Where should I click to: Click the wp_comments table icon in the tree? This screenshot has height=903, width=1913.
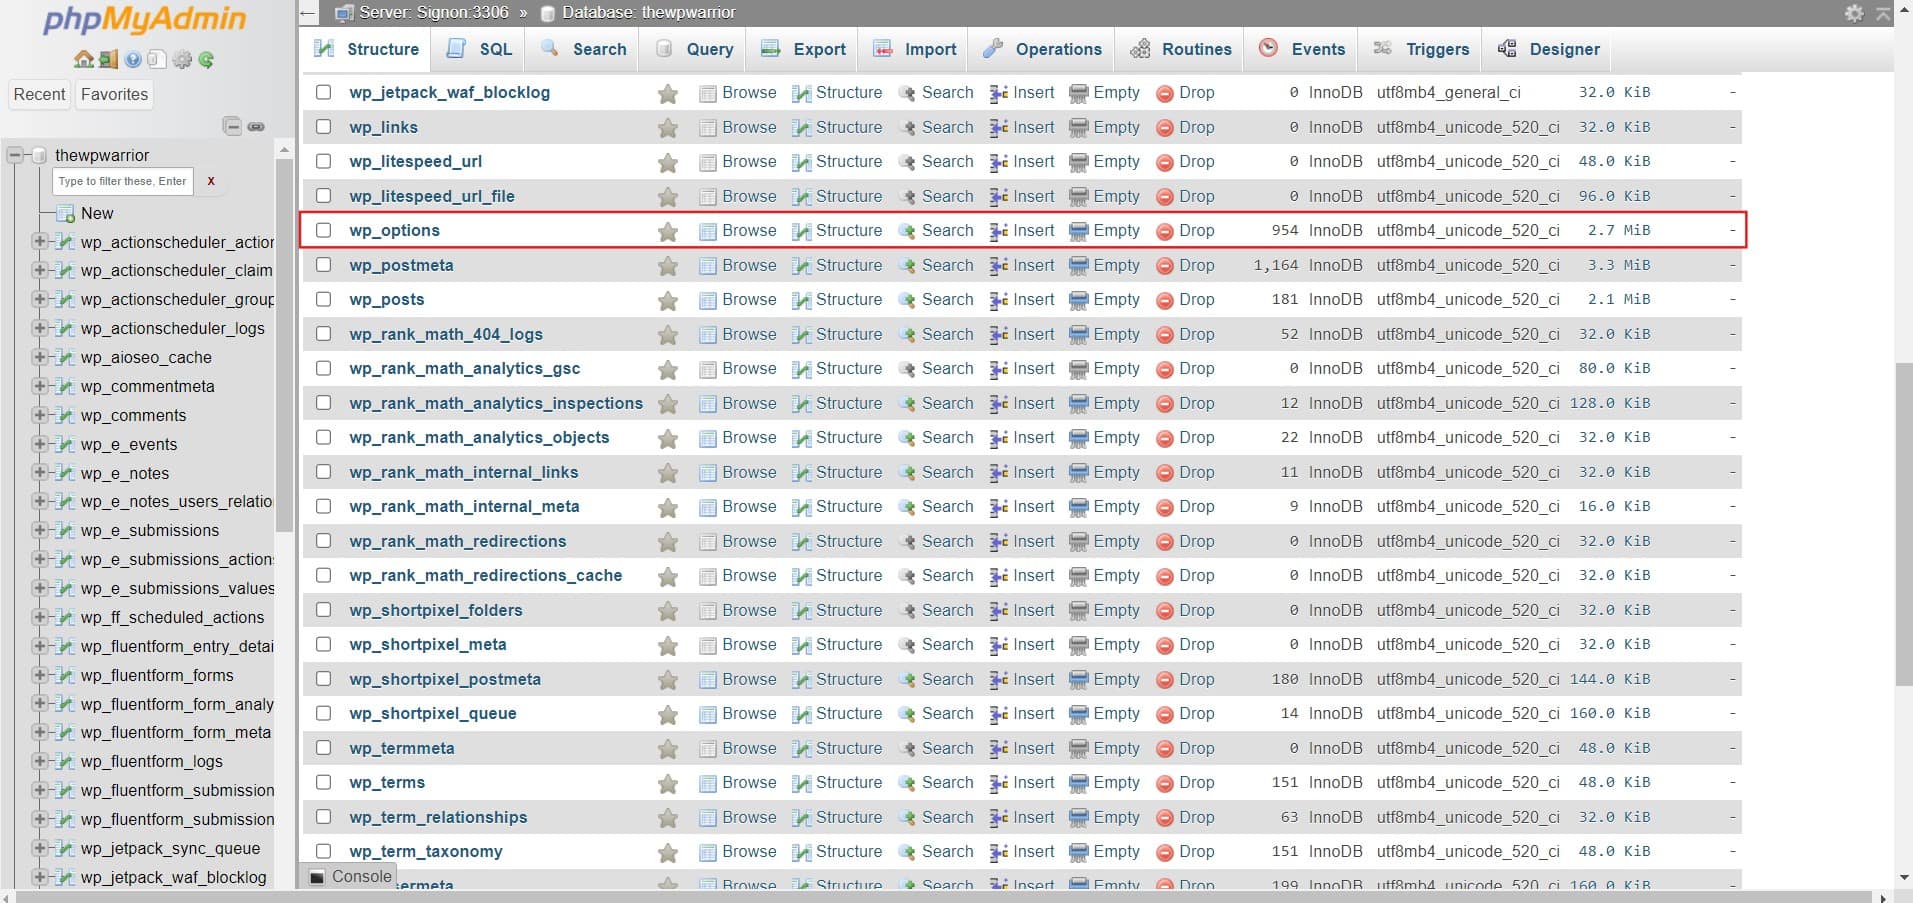tap(66, 415)
